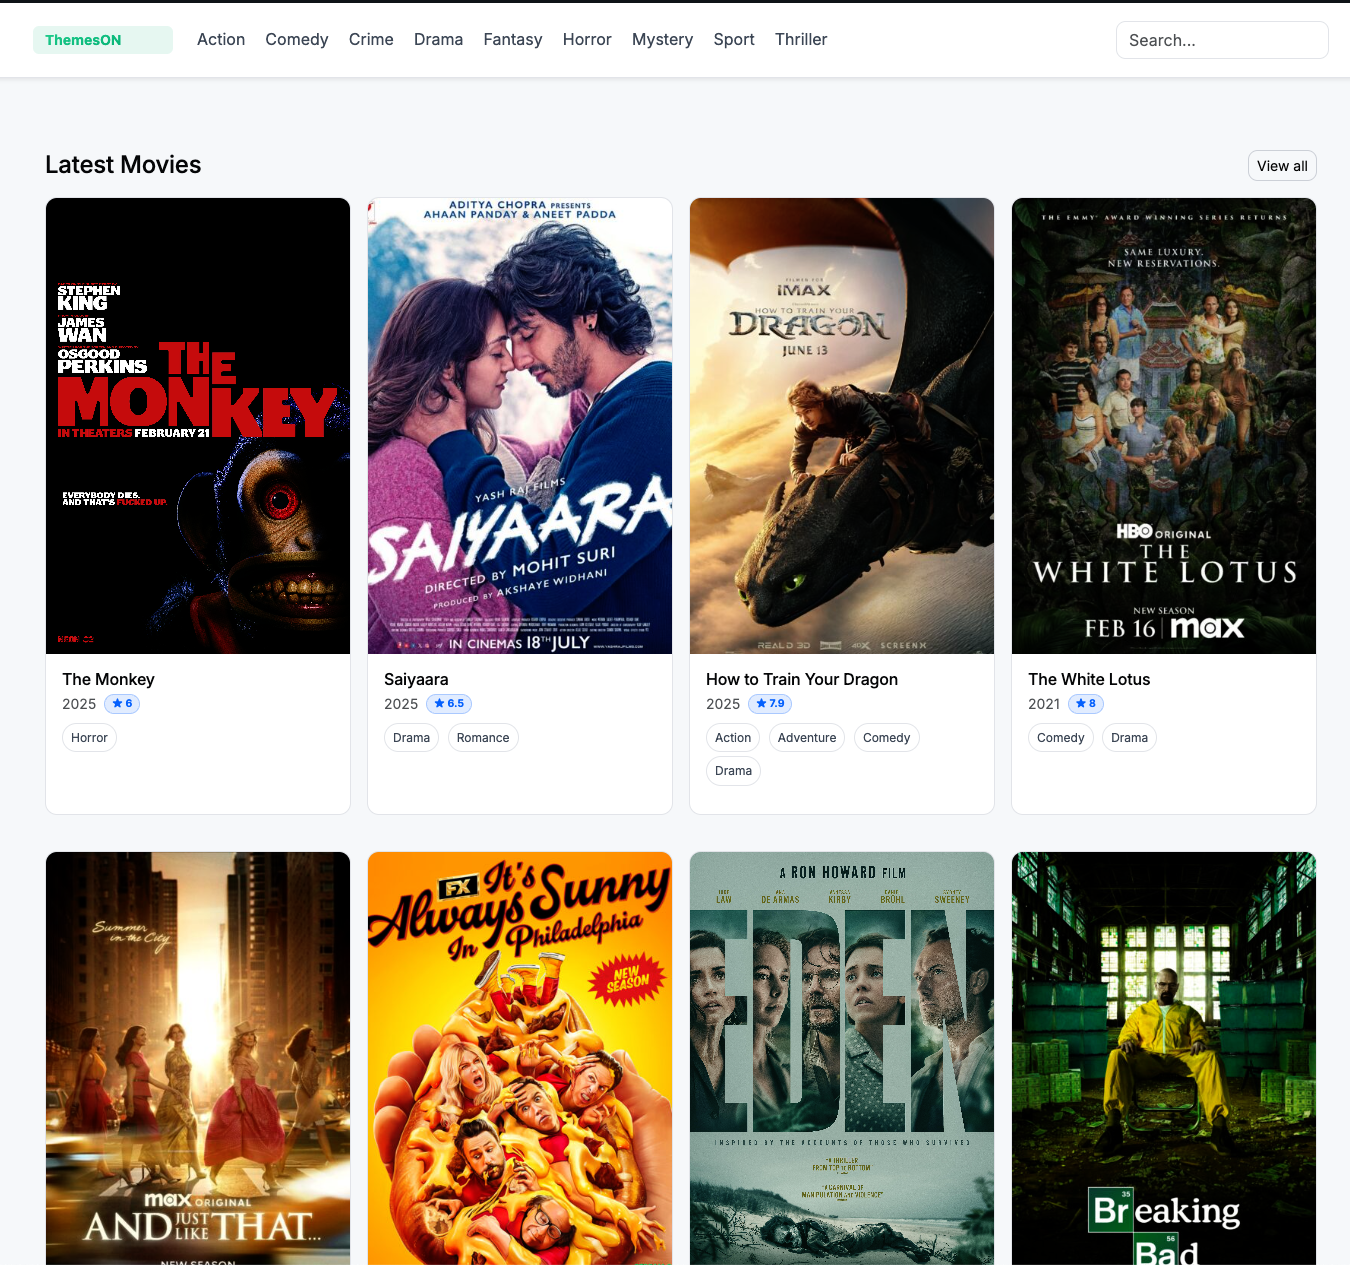The width and height of the screenshot is (1350, 1265).
Task: Select the Horror tag under The Monkey
Action: tap(89, 738)
